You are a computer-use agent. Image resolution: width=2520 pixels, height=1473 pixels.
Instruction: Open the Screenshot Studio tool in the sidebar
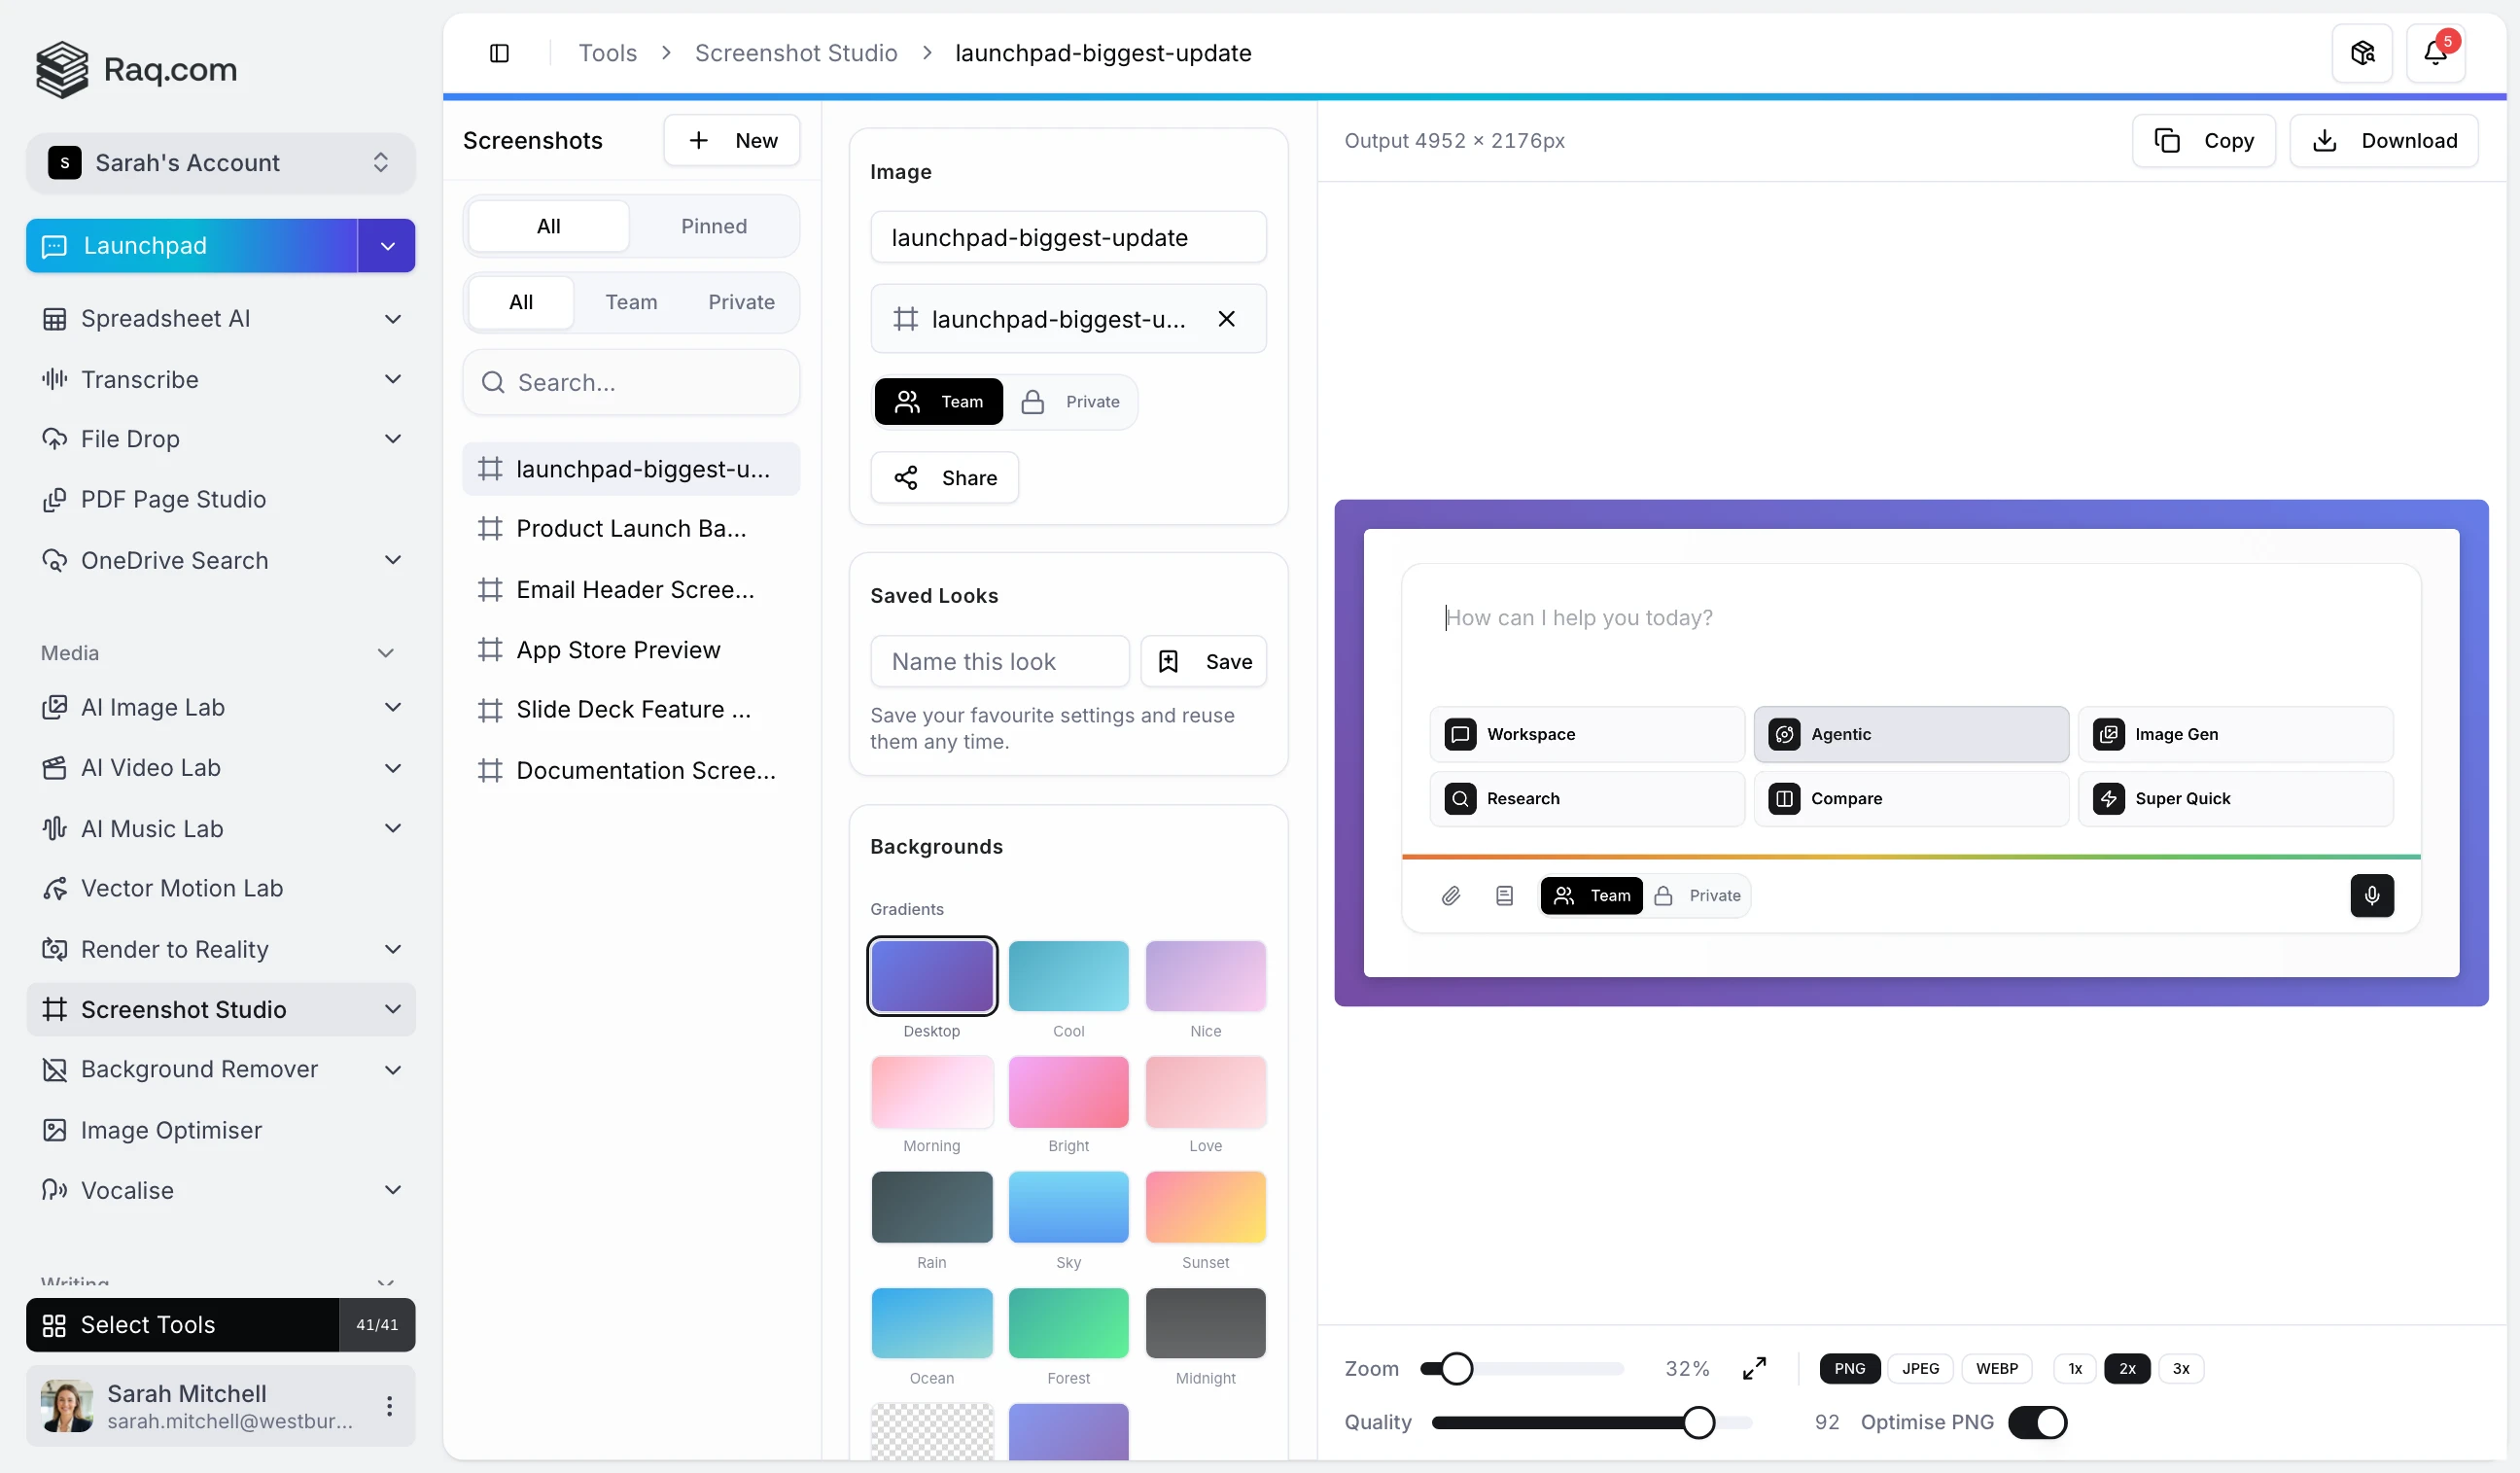click(x=184, y=1009)
